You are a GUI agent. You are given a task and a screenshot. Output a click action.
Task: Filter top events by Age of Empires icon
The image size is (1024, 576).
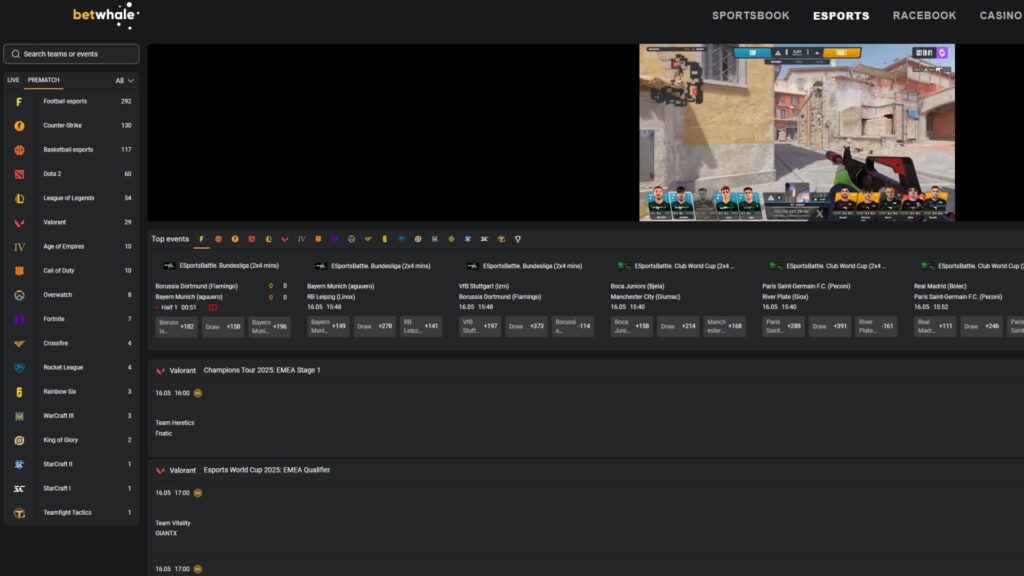(301, 239)
